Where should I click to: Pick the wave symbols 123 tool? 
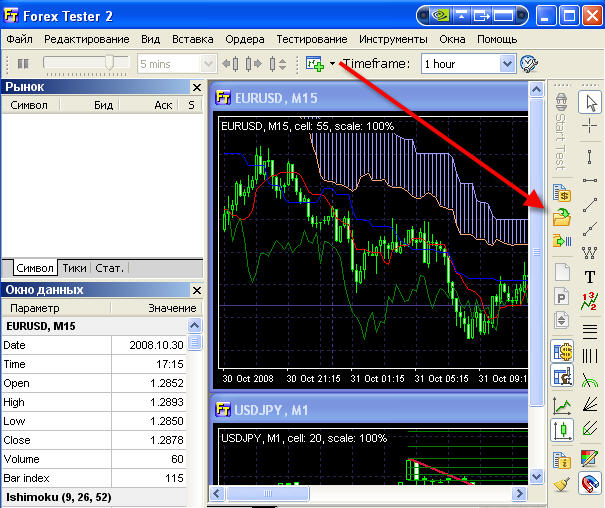(590, 301)
